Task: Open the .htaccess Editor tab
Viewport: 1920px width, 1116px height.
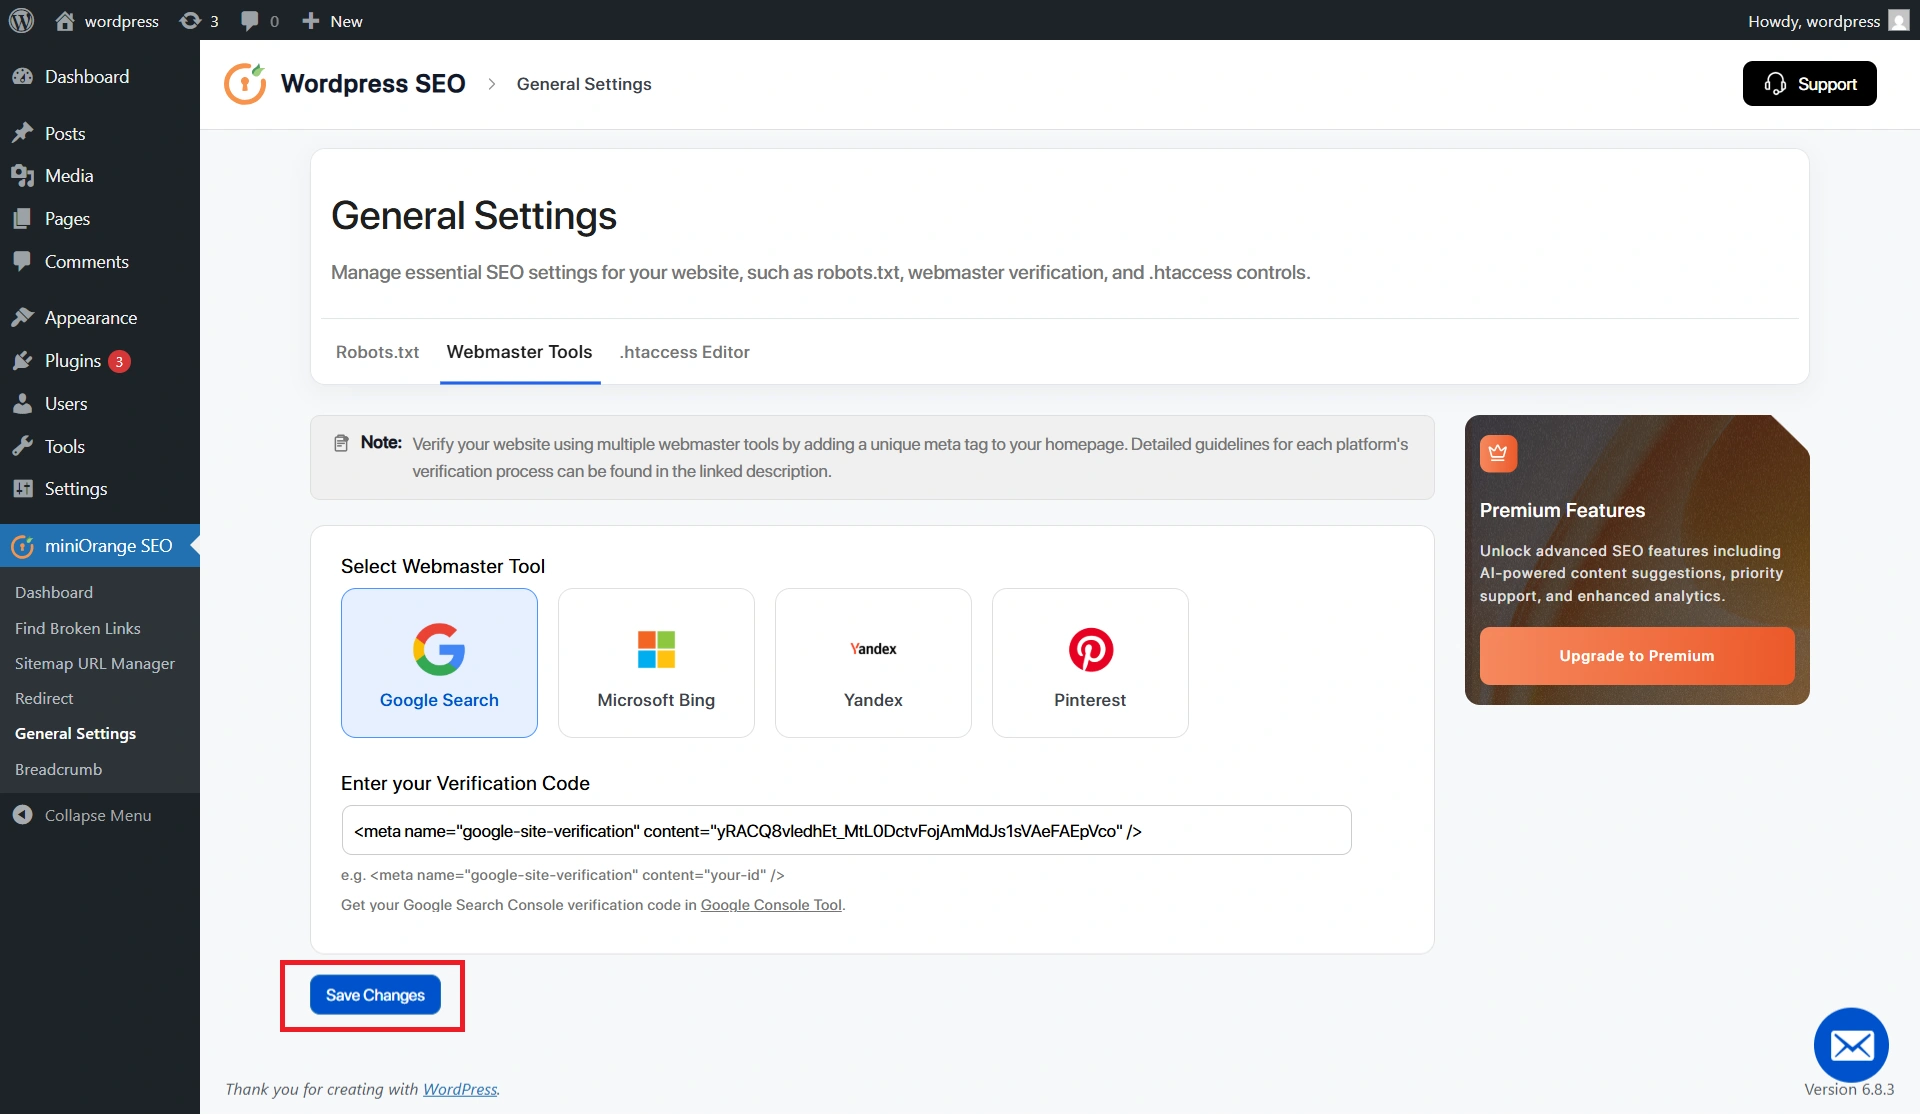Action: [684, 352]
